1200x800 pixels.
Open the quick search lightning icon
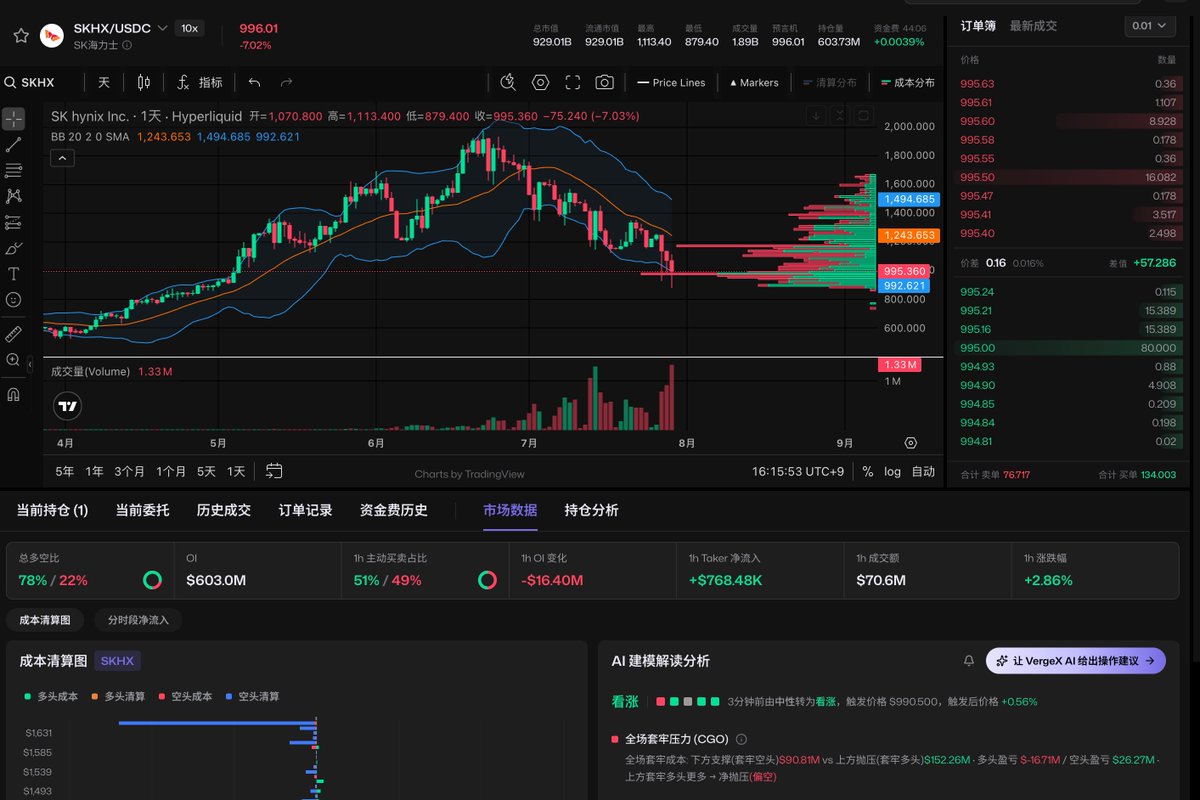pos(508,82)
